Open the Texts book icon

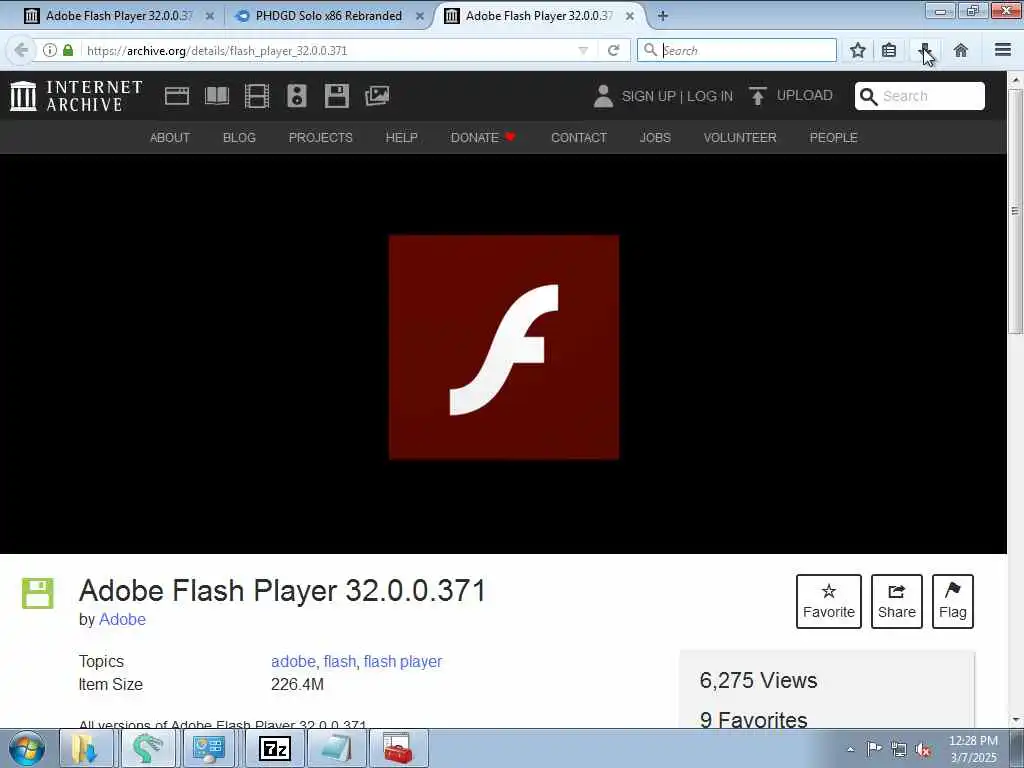217,96
